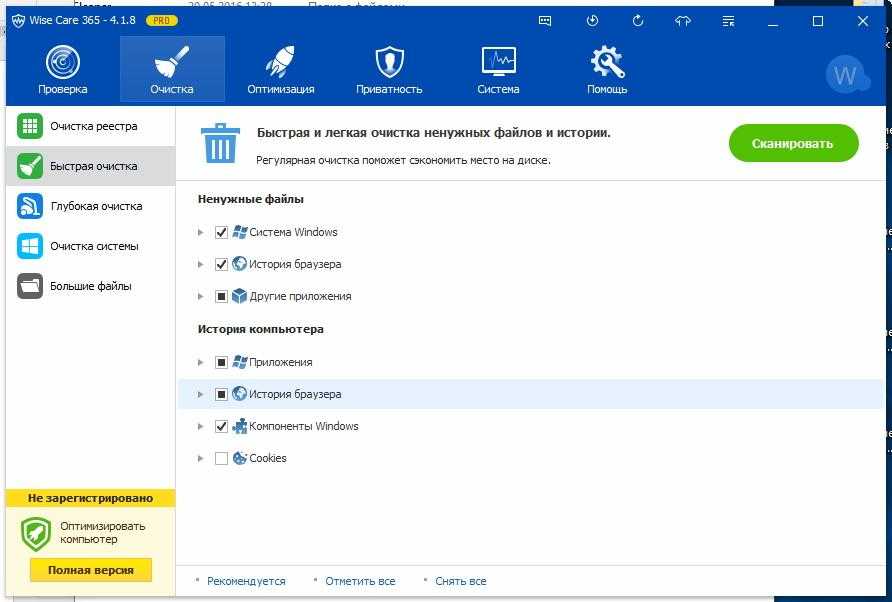Toggle the Другие приложения checkbox

(221, 296)
